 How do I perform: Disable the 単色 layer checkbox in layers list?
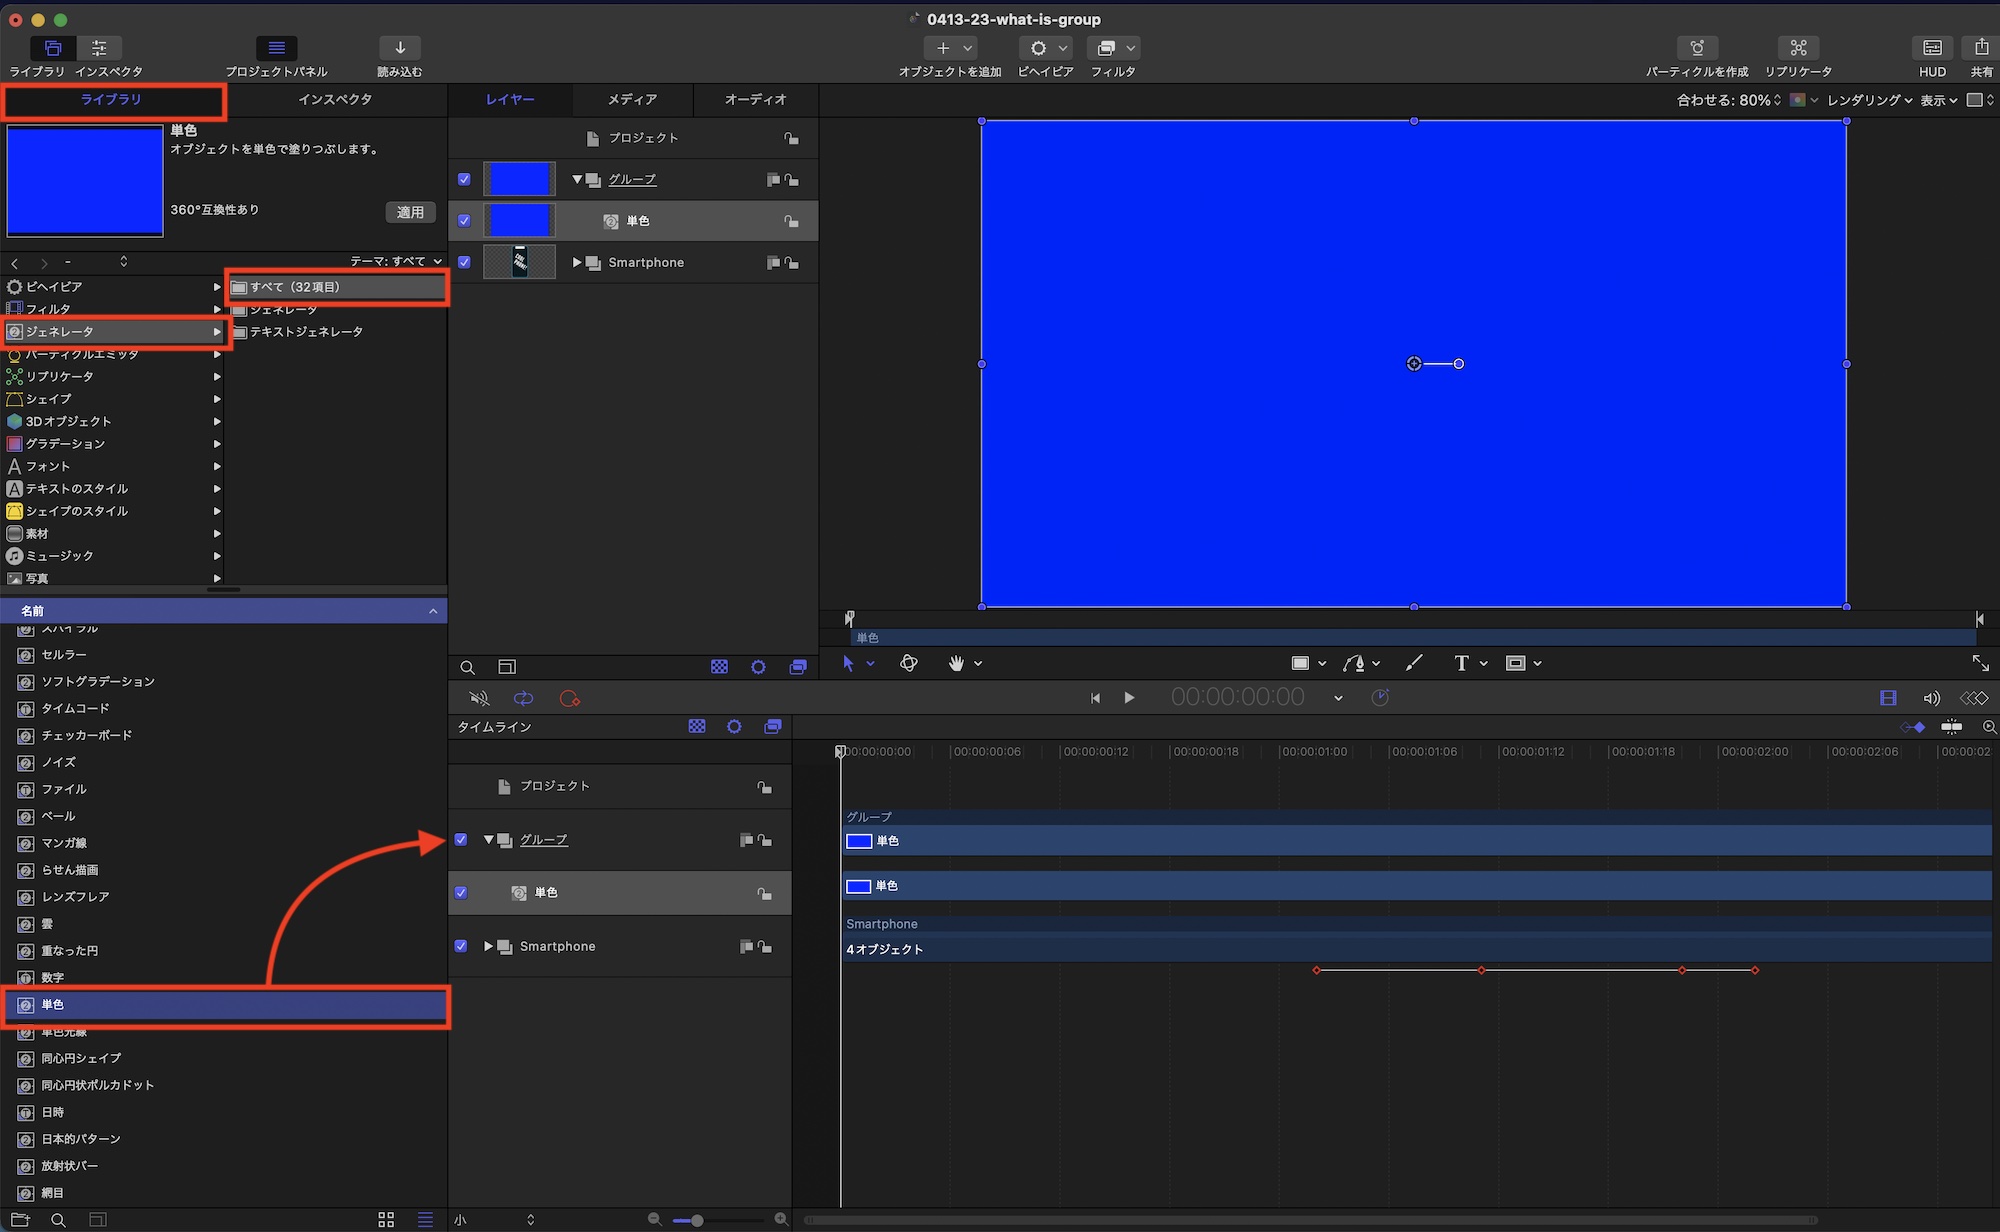(464, 220)
